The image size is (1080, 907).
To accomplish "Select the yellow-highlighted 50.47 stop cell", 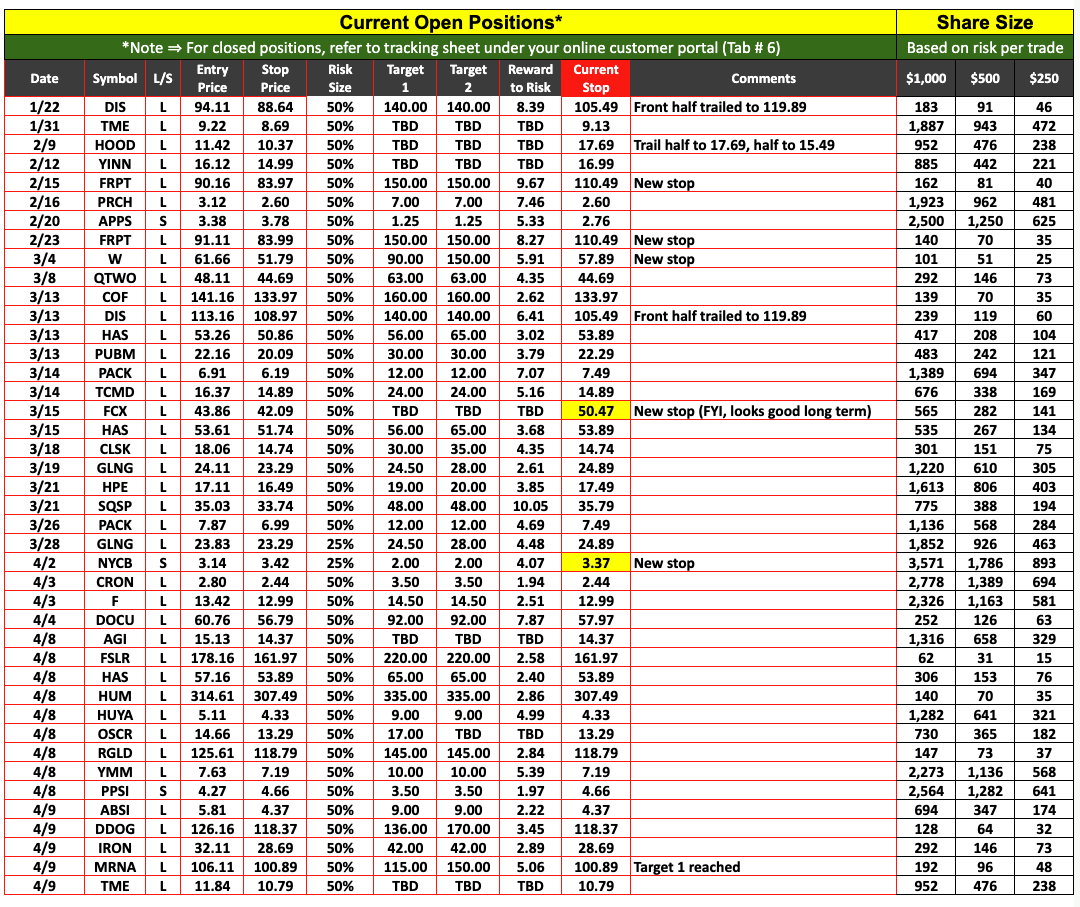I will pyautogui.click(x=595, y=411).
